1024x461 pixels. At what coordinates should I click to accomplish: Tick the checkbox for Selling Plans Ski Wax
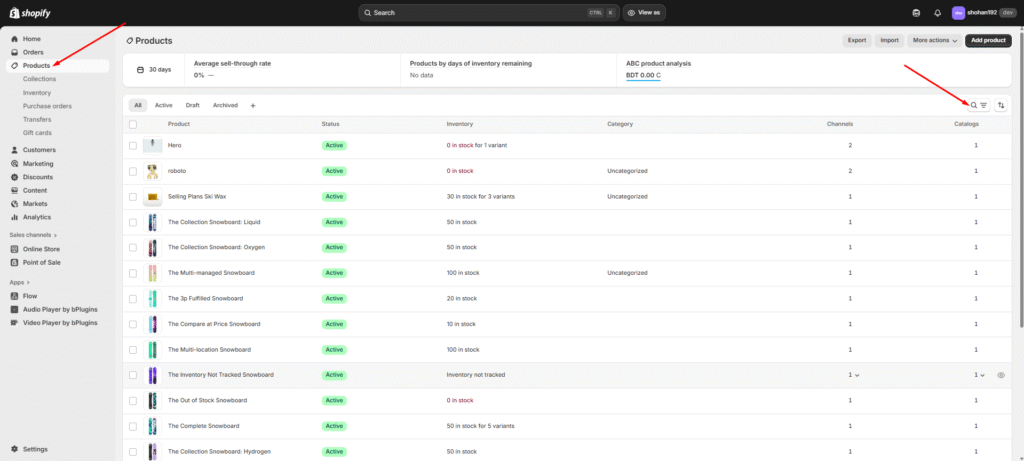tap(132, 197)
